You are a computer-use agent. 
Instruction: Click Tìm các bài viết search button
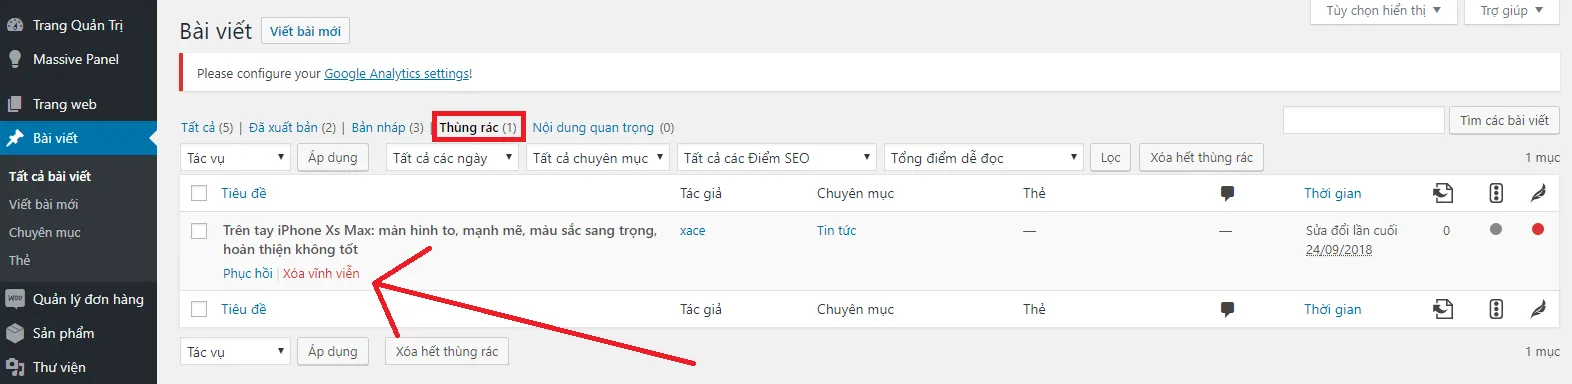1504,120
